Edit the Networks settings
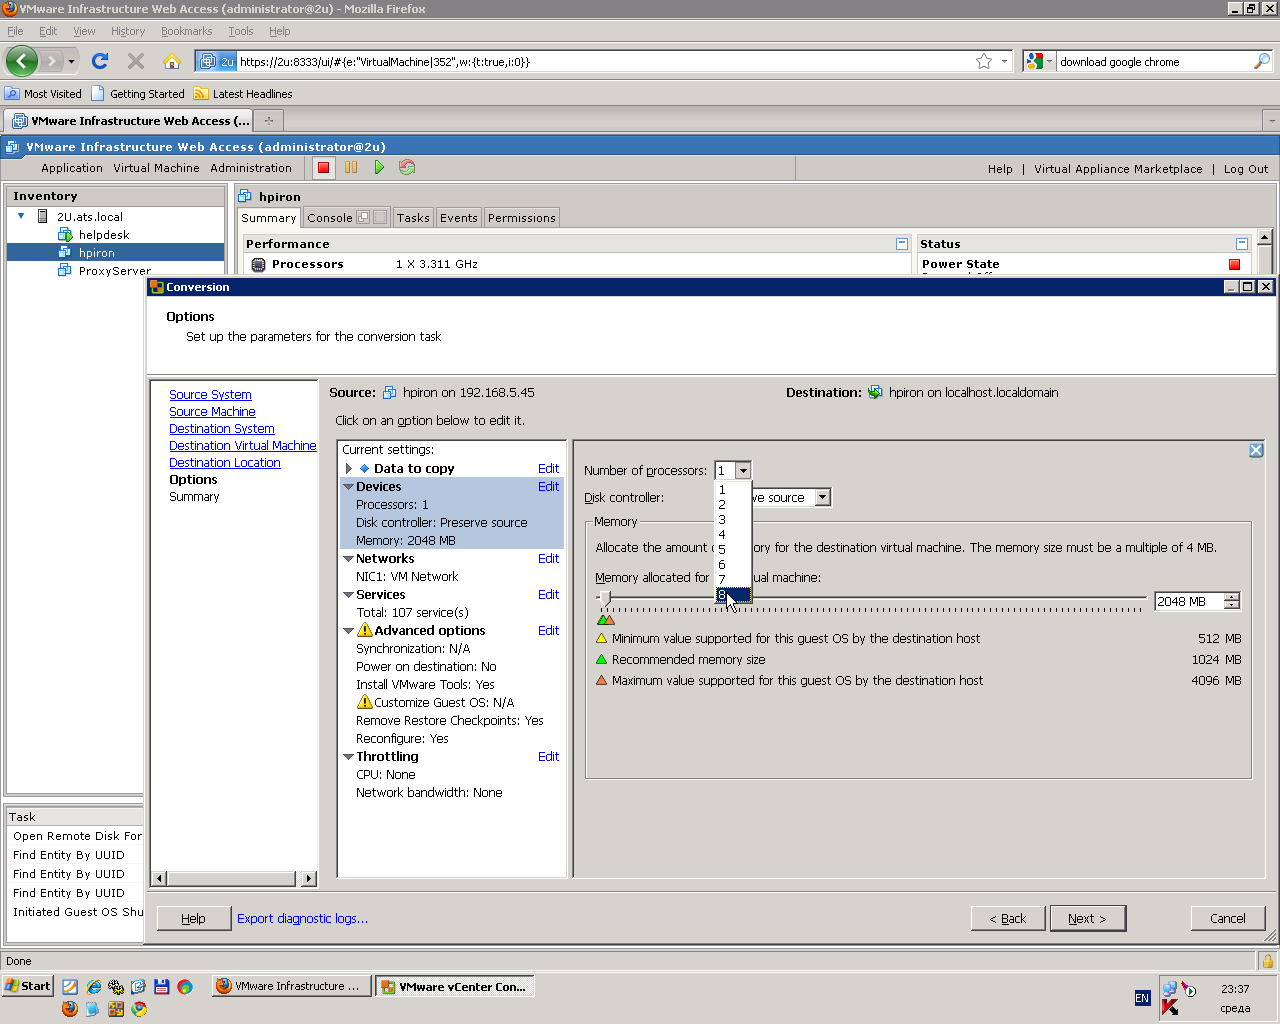Image resolution: width=1280 pixels, height=1024 pixels. [x=548, y=559]
